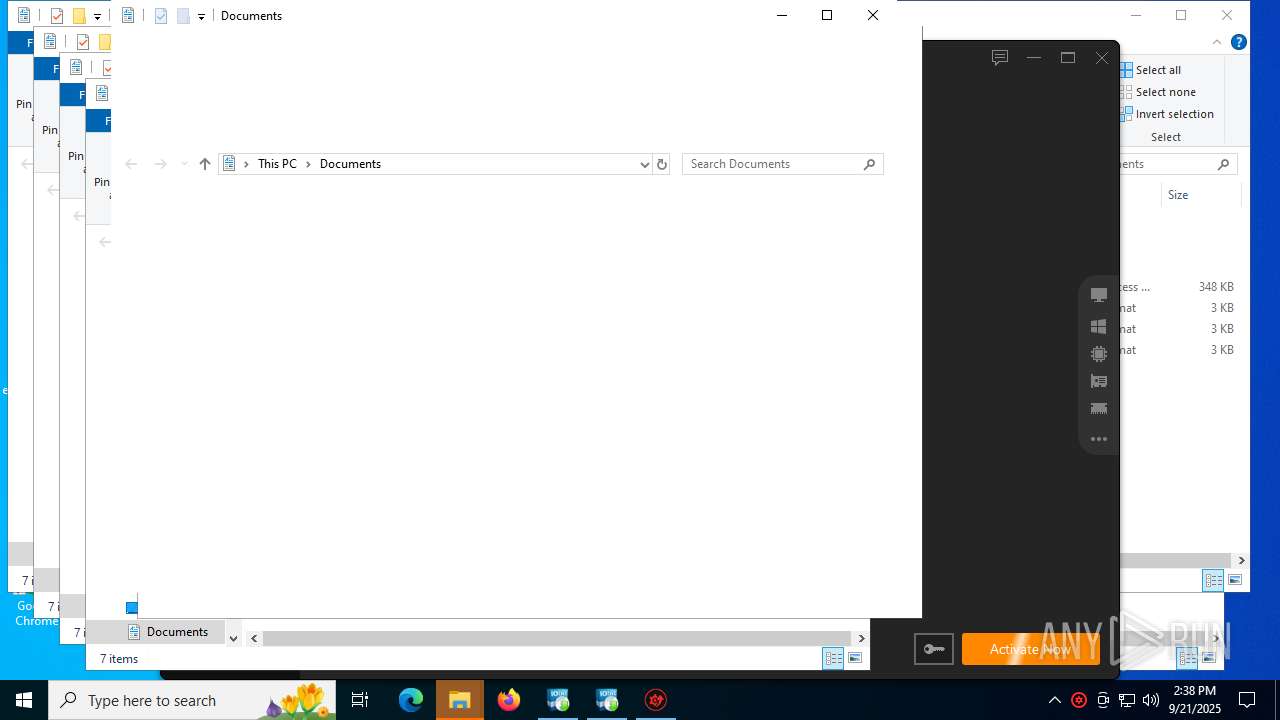Image resolution: width=1280 pixels, height=720 pixels.
Task: Open the Windows Start menu
Action: [x=24, y=700]
